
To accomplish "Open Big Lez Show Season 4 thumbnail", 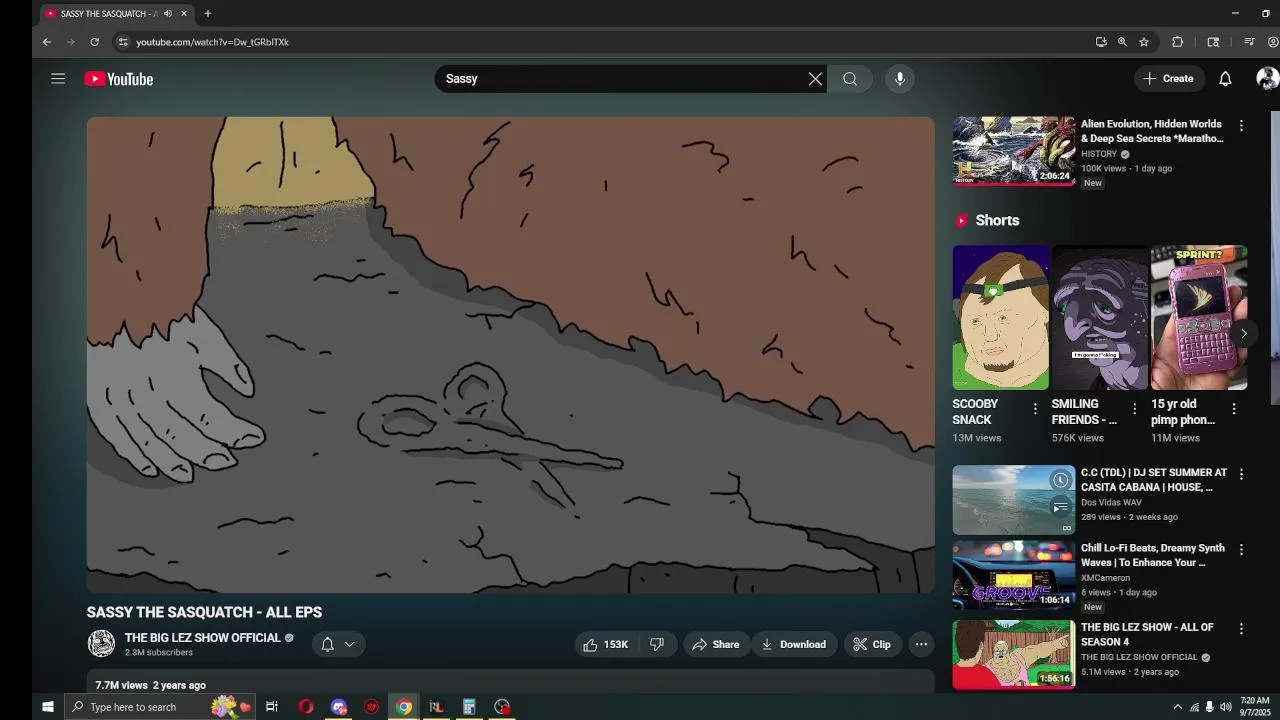I will [x=1013, y=654].
